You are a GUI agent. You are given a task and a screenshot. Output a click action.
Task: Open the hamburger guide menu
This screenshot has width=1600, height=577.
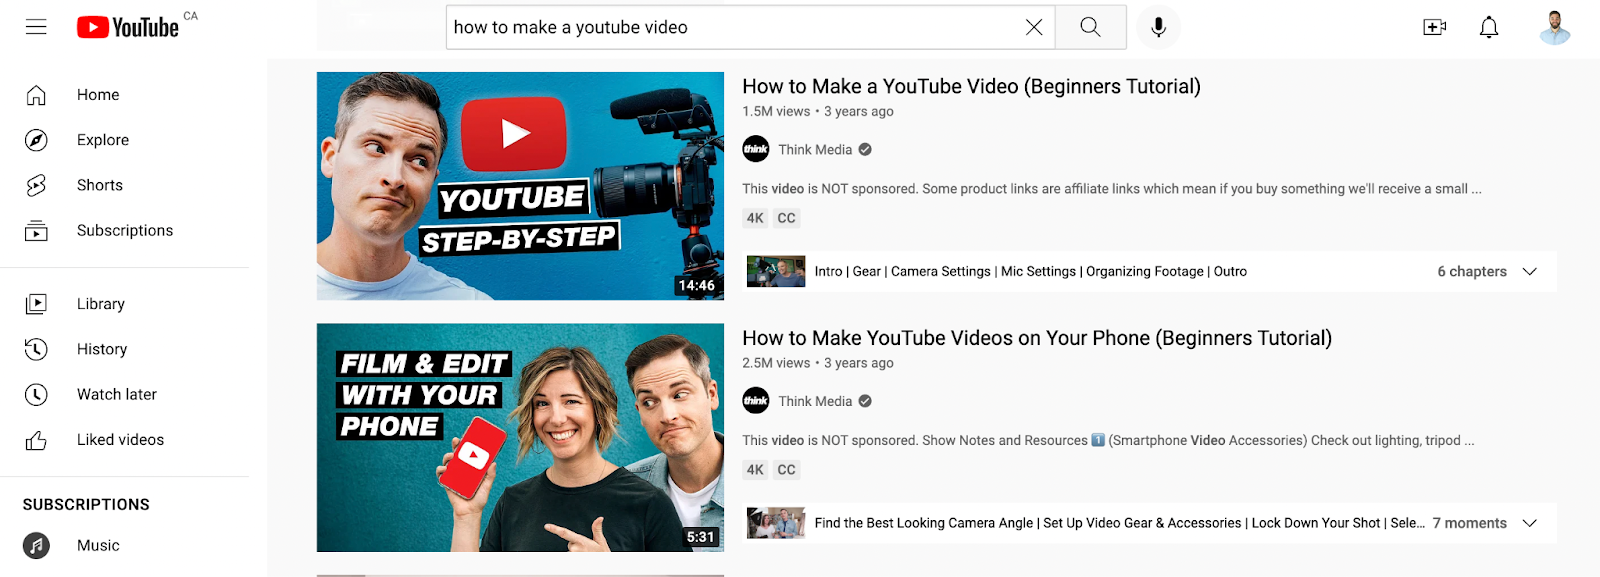point(36,27)
